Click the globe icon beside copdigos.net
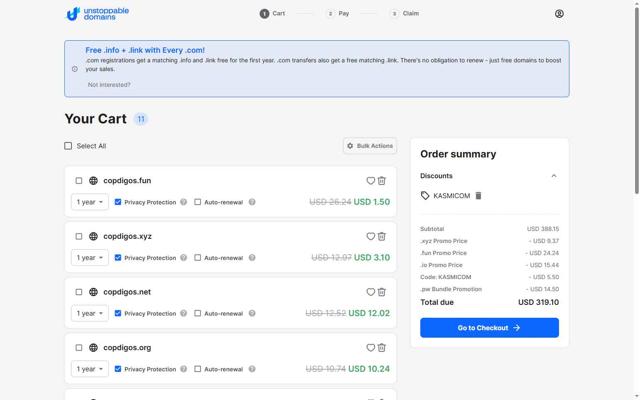The height and width of the screenshot is (400, 640). (93, 292)
